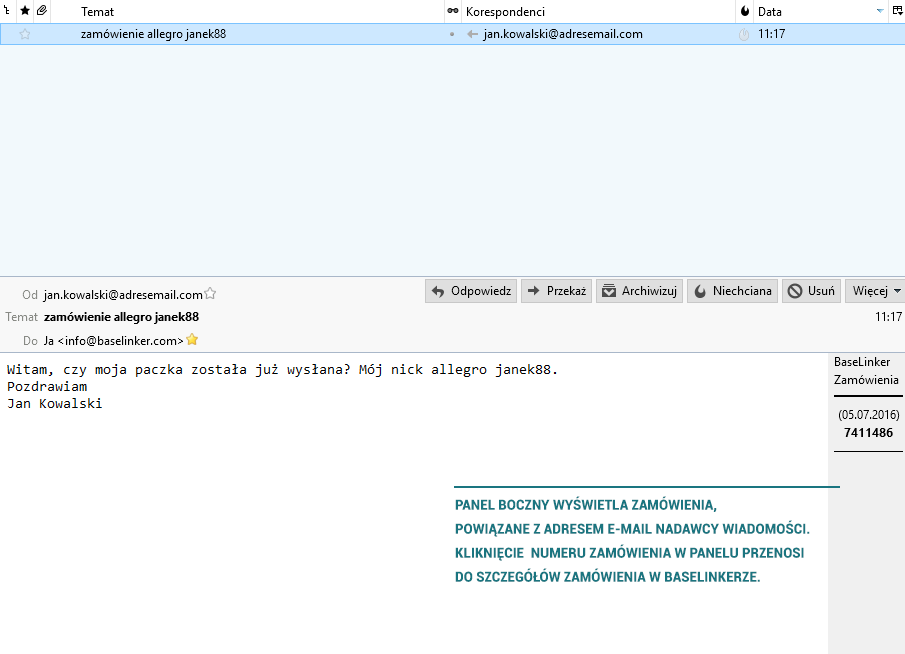This screenshot has width=905, height=654.
Task: Click the reply arrow icon beside the list correspondent
Action: pyautogui.click(x=472, y=34)
